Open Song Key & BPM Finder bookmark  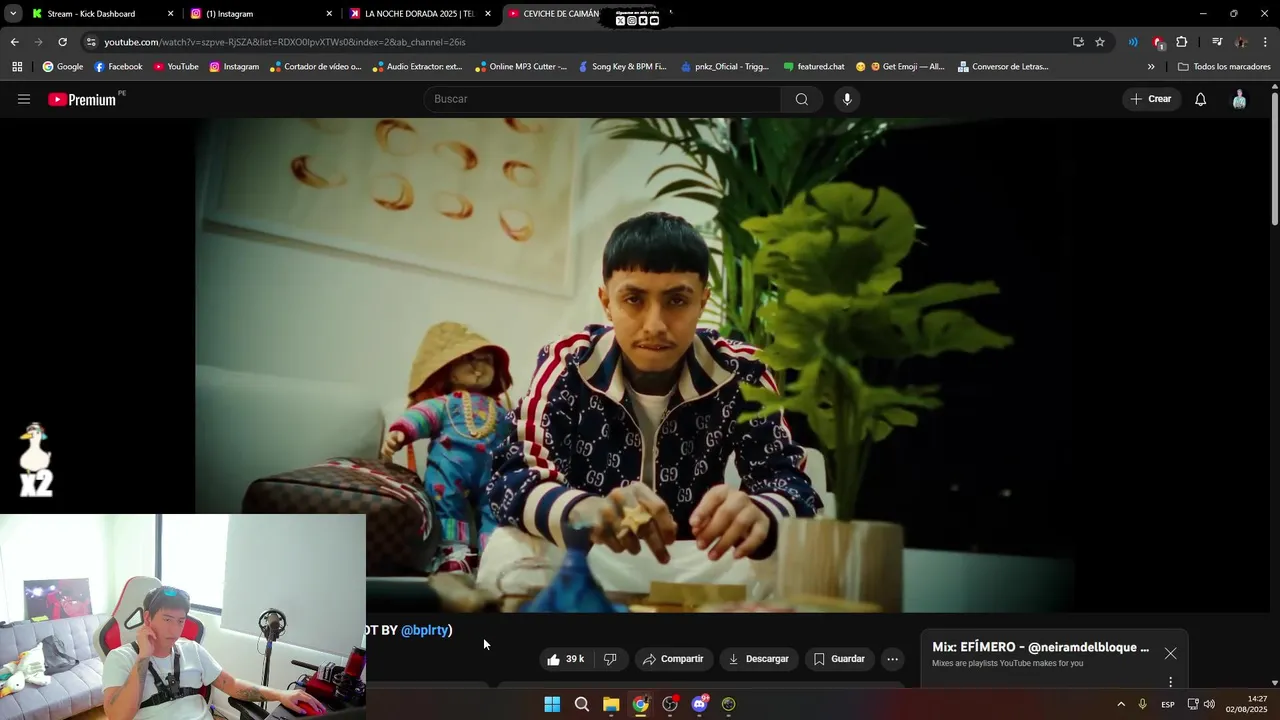pyautogui.click(x=622, y=67)
